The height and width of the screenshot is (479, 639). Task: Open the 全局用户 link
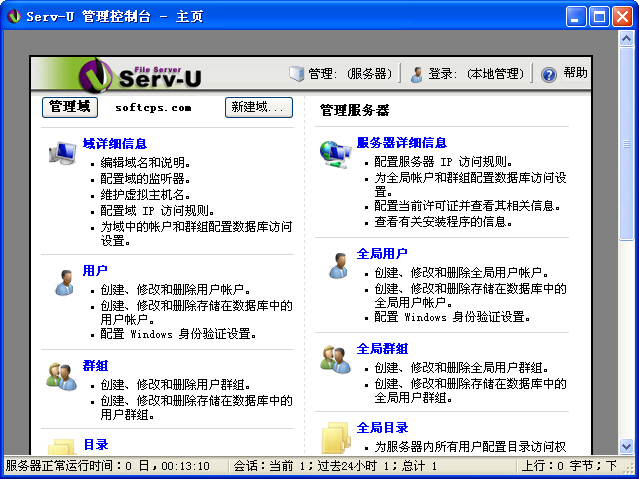pyautogui.click(x=382, y=254)
